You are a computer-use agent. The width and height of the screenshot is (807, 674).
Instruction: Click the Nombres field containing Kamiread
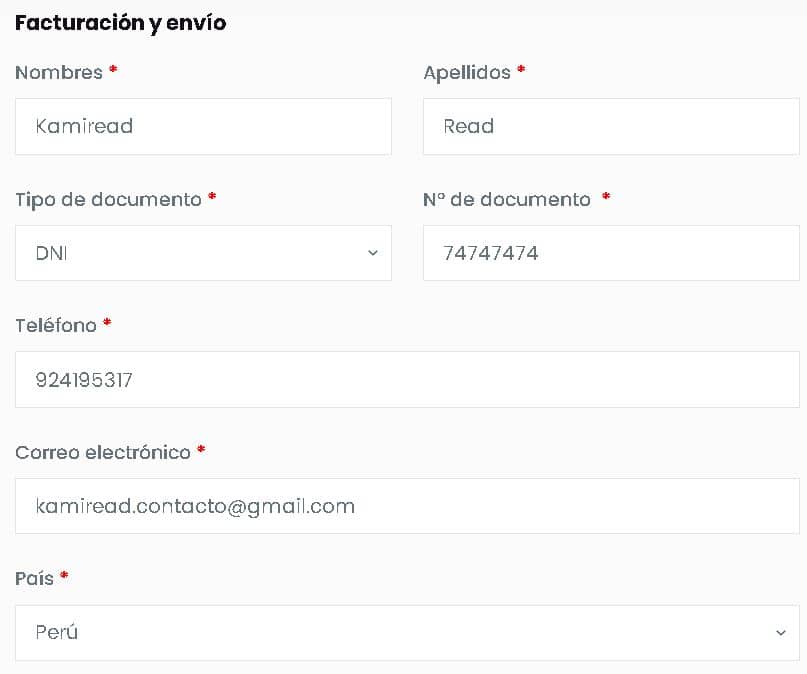pos(203,126)
